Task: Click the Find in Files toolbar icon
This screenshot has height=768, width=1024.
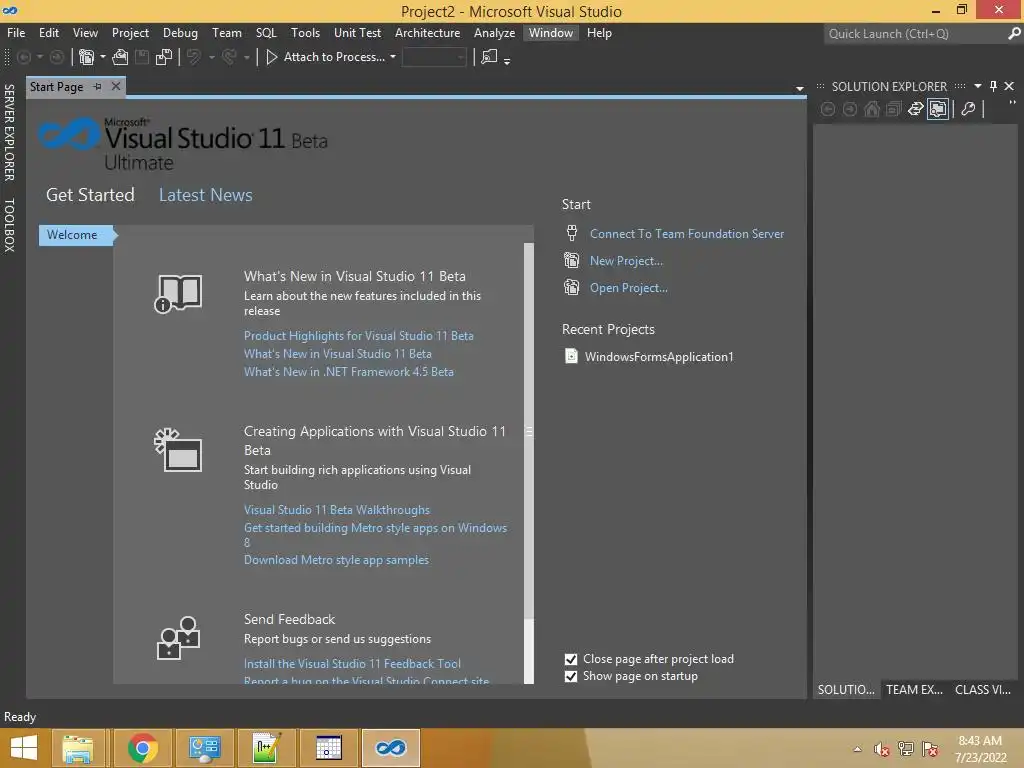Action: 488,57
